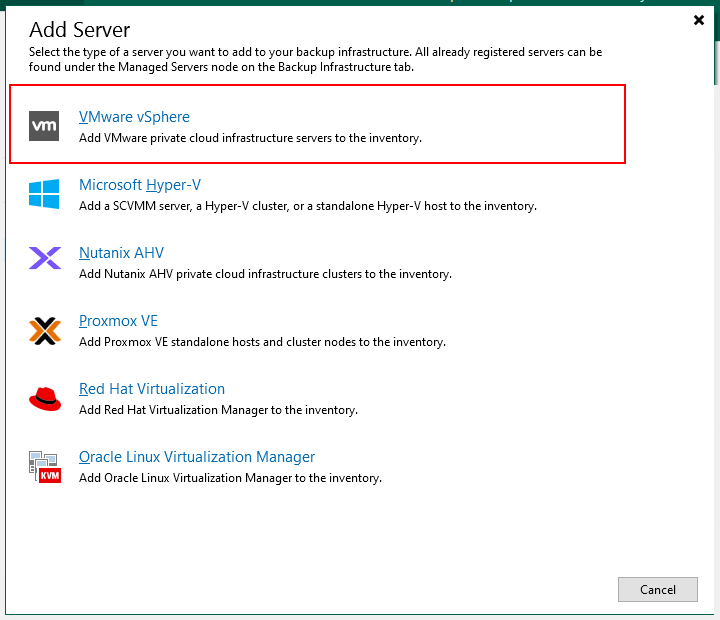Click the Oracle KVM server icon

[x=45, y=467]
